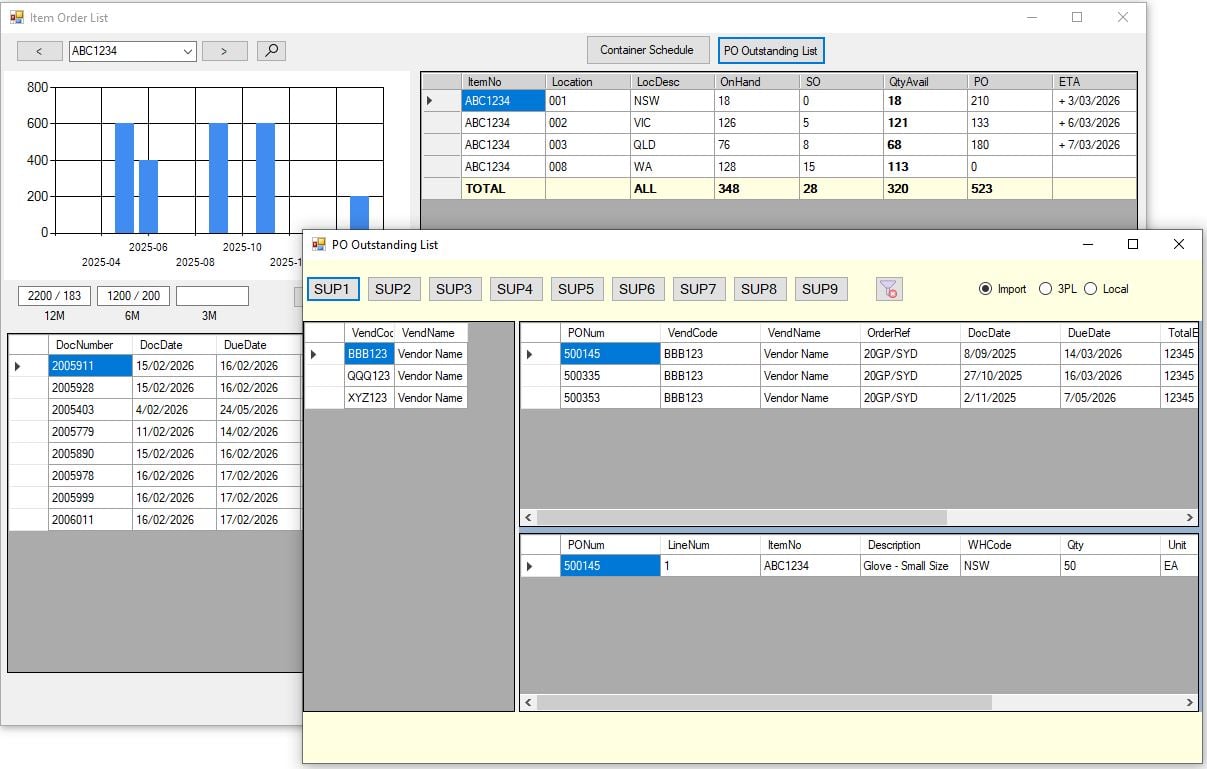Image resolution: width=1207 pixels, height=769 pixels.
Task: Click the search magnifier icon button
Action: click(x=271, y=50)
